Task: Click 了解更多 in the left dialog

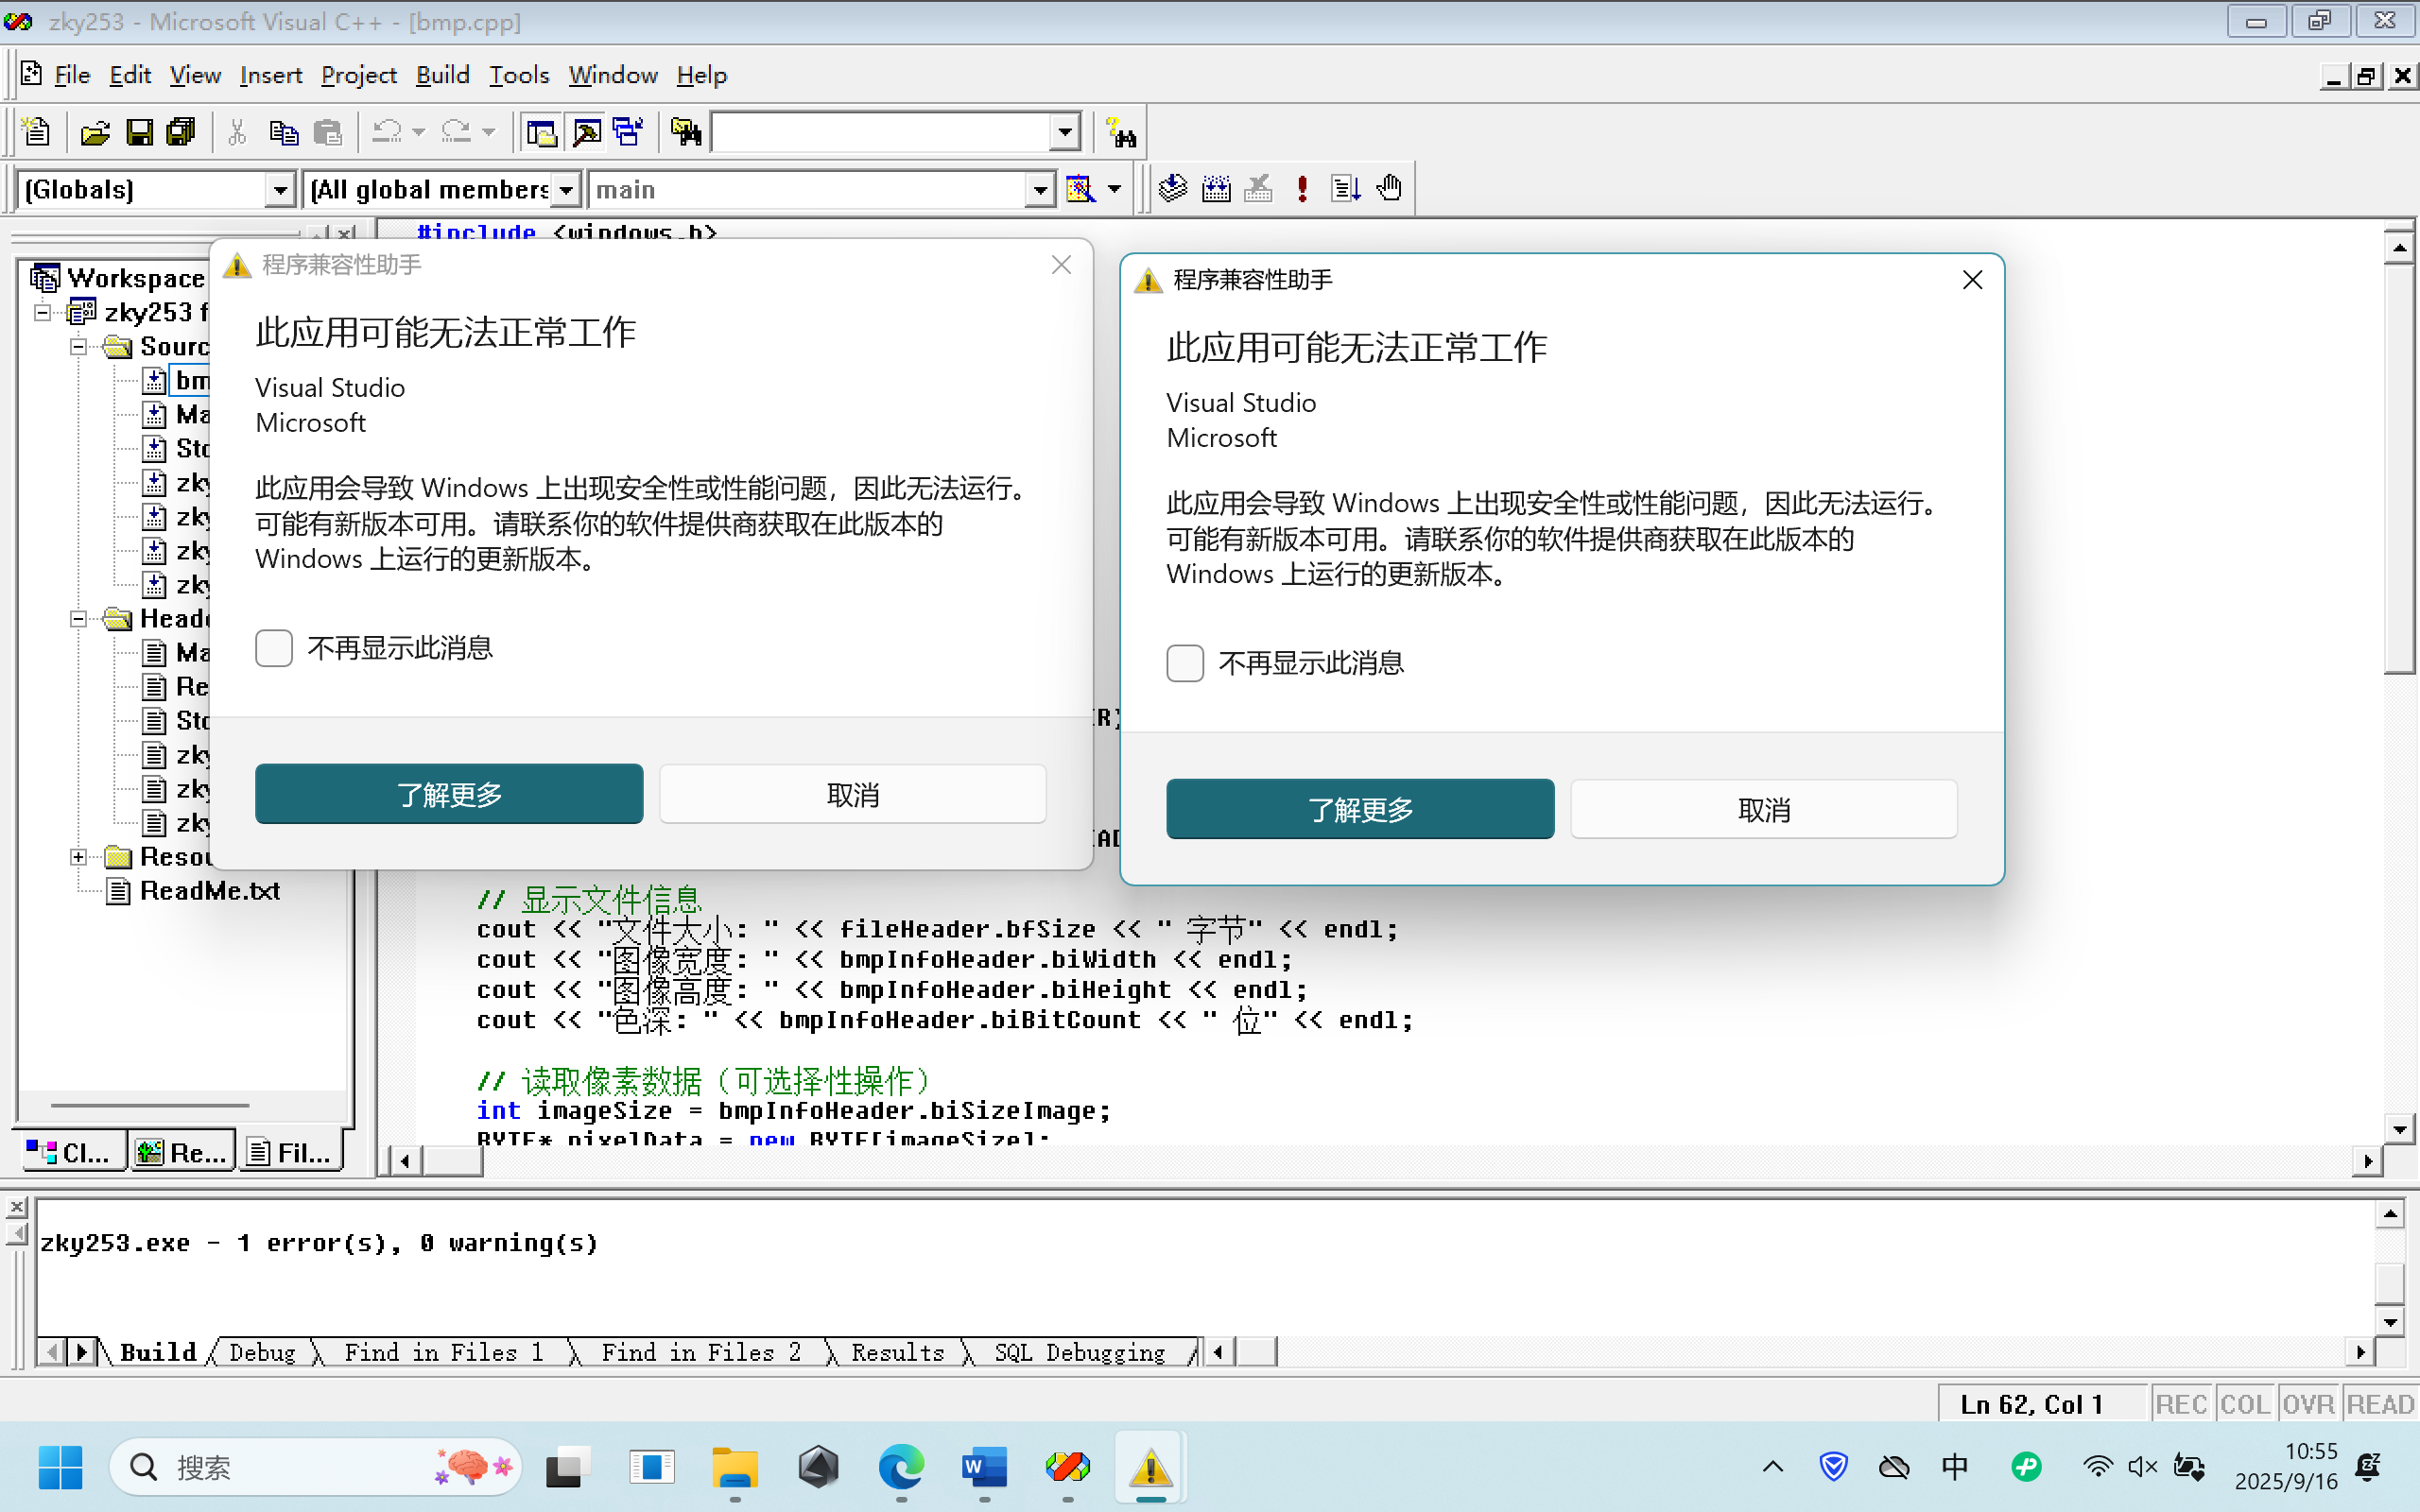Action: 449,794
